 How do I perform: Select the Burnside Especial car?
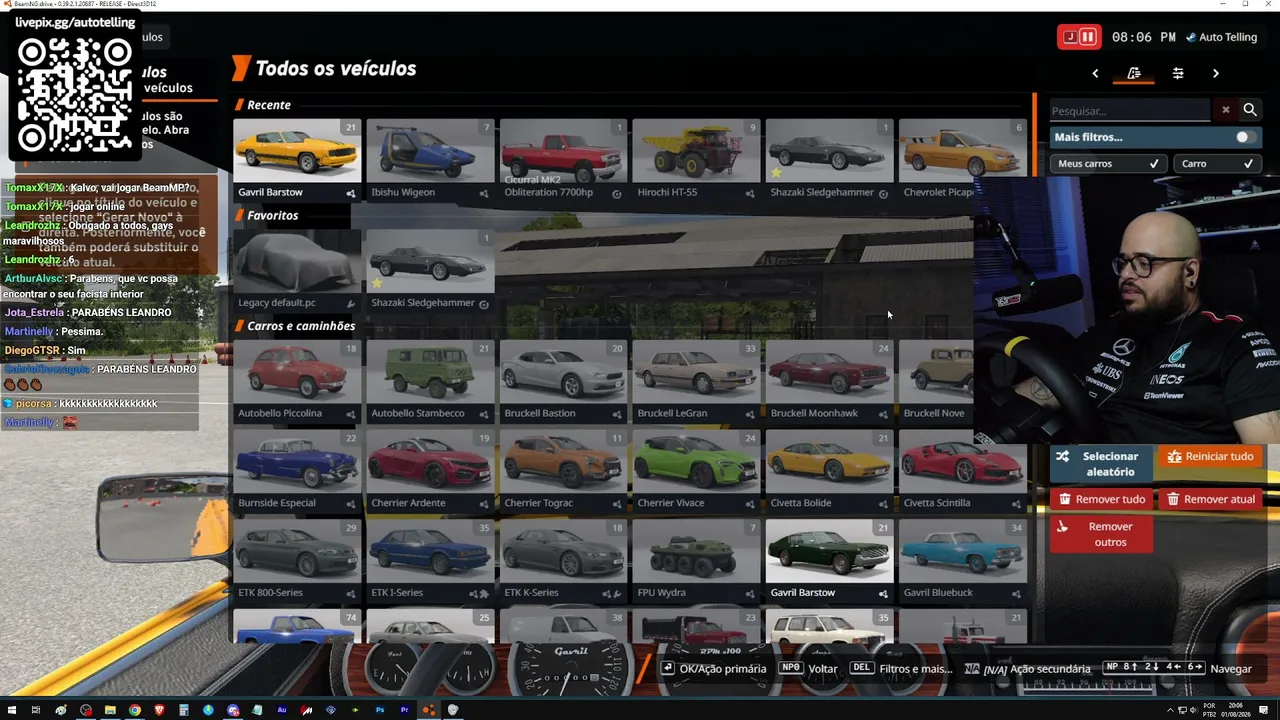click(297, 471)
